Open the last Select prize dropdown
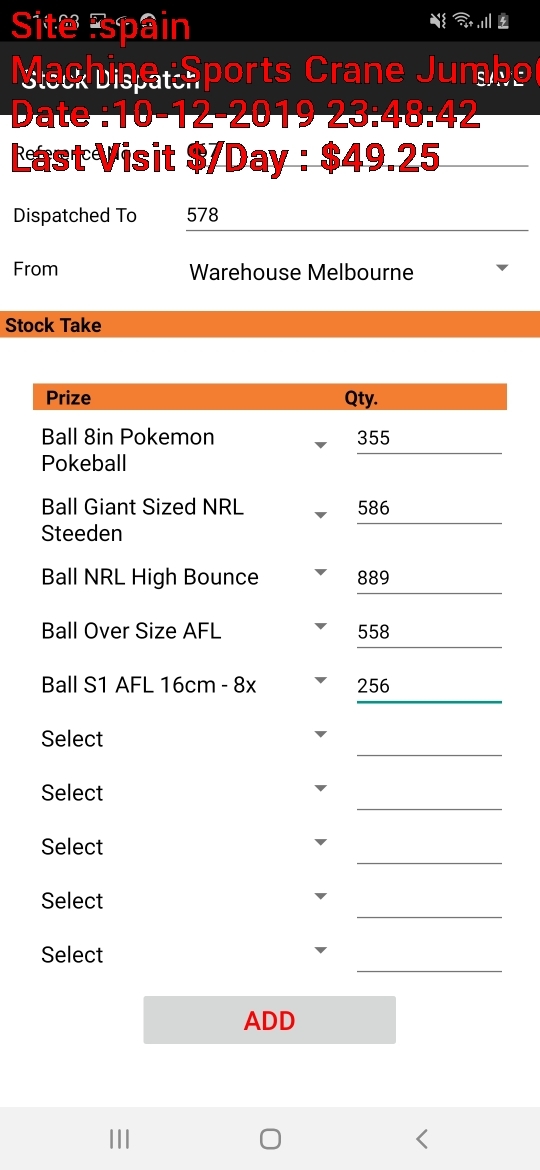Viewport: 540px width, 1170px height. [x=184, y=954]
